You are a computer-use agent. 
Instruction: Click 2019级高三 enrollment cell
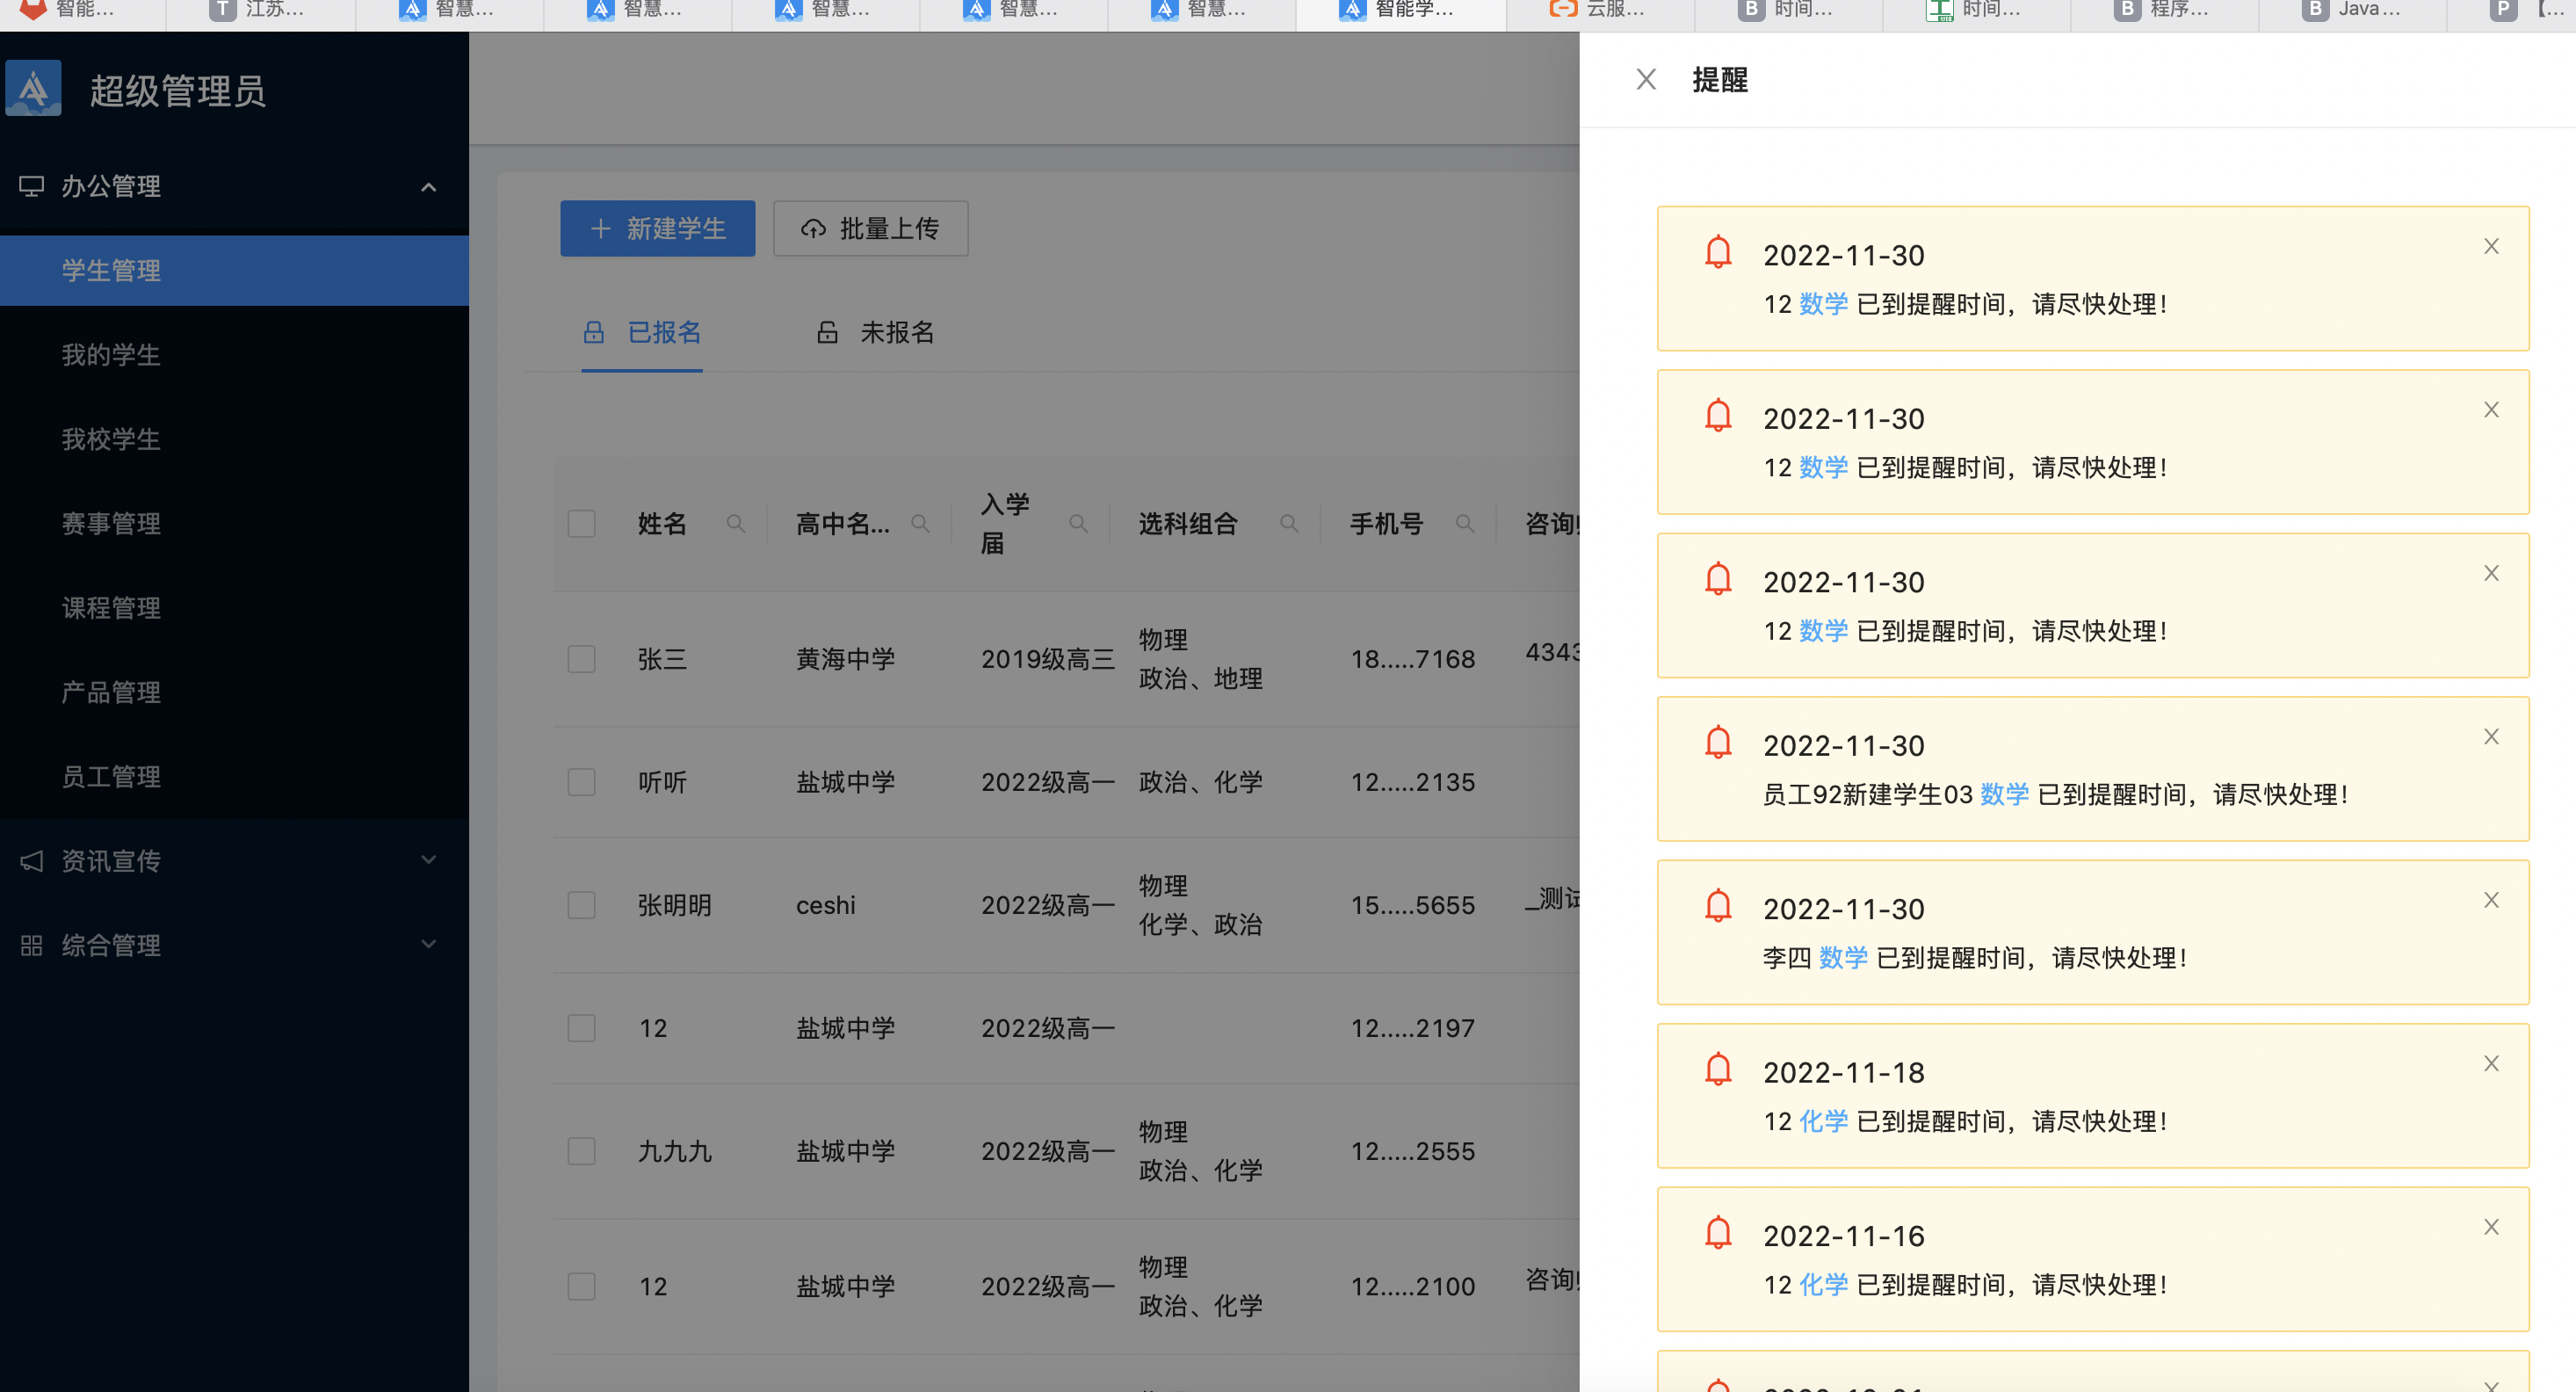(x=1047, y=659)
